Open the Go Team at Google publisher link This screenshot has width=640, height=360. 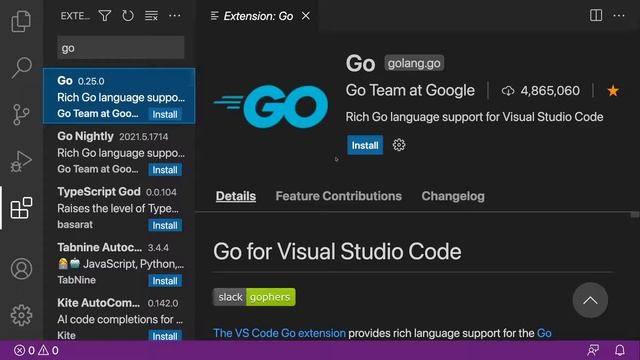(410, 90)
